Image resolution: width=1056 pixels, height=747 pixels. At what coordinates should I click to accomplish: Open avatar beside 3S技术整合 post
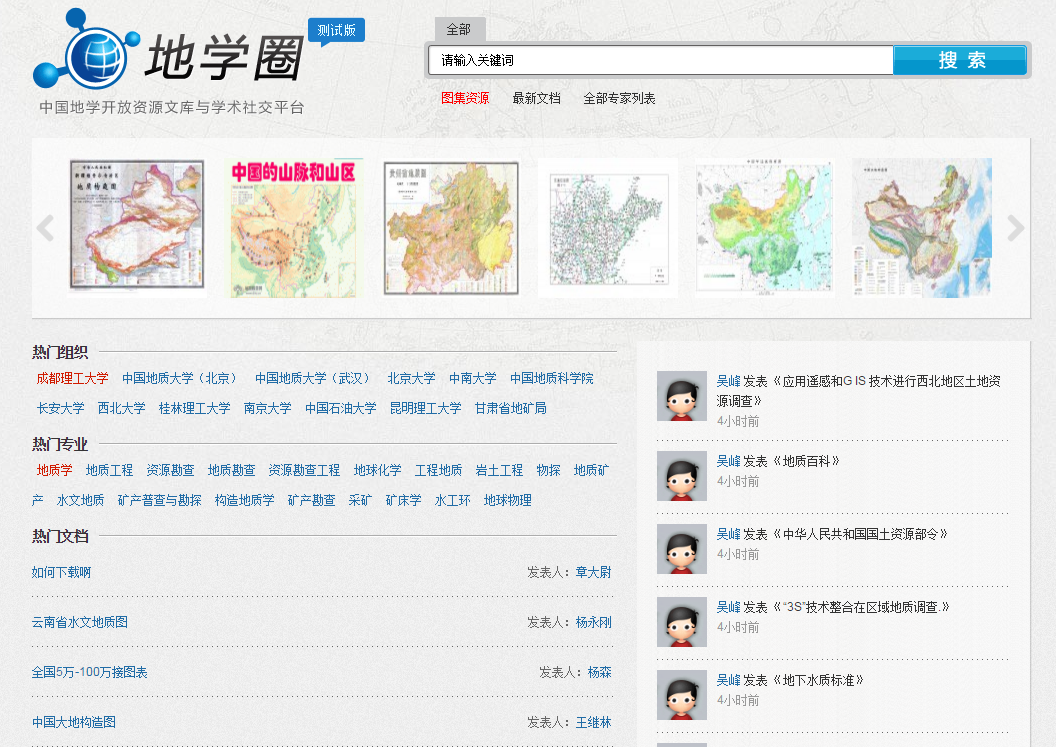[x=682, y=622]
